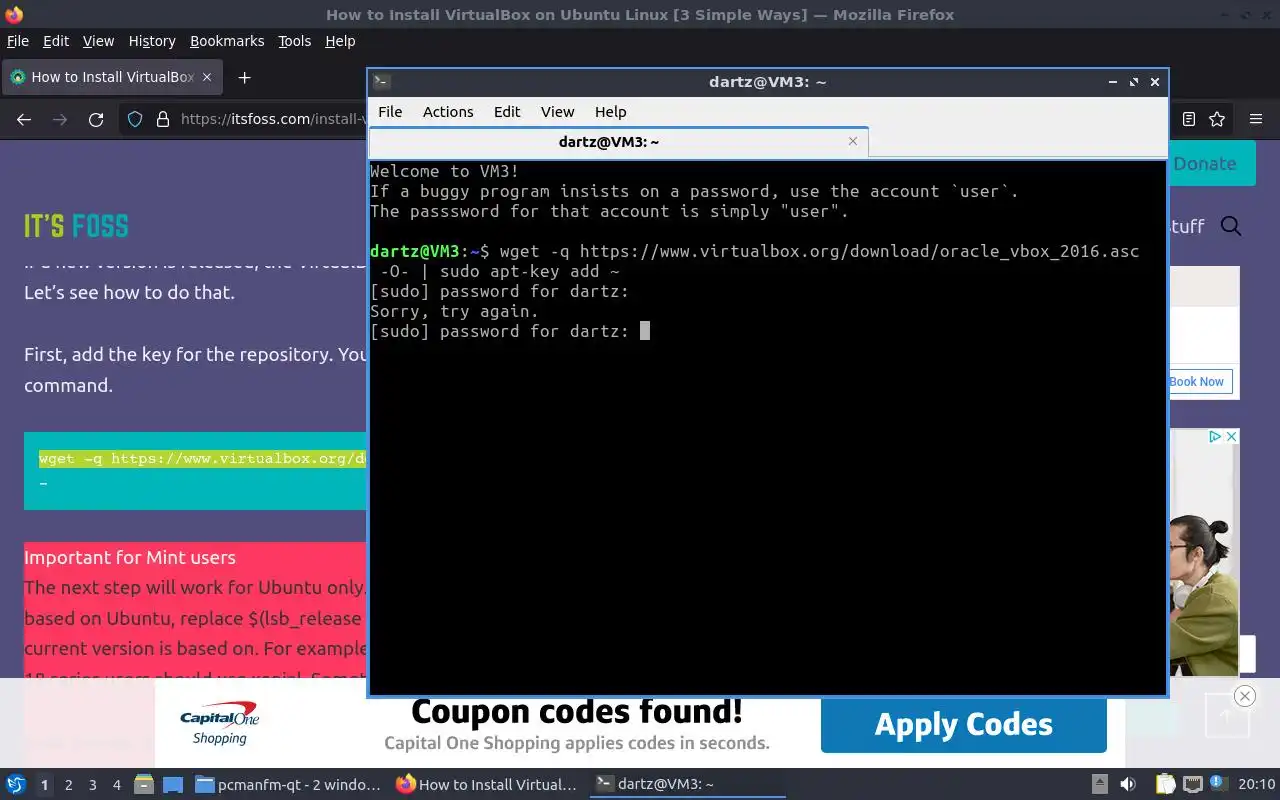This screenshot has height=800, width=1280.
Task: Open the update notifier tray icon
Action: coord(1218,785)
